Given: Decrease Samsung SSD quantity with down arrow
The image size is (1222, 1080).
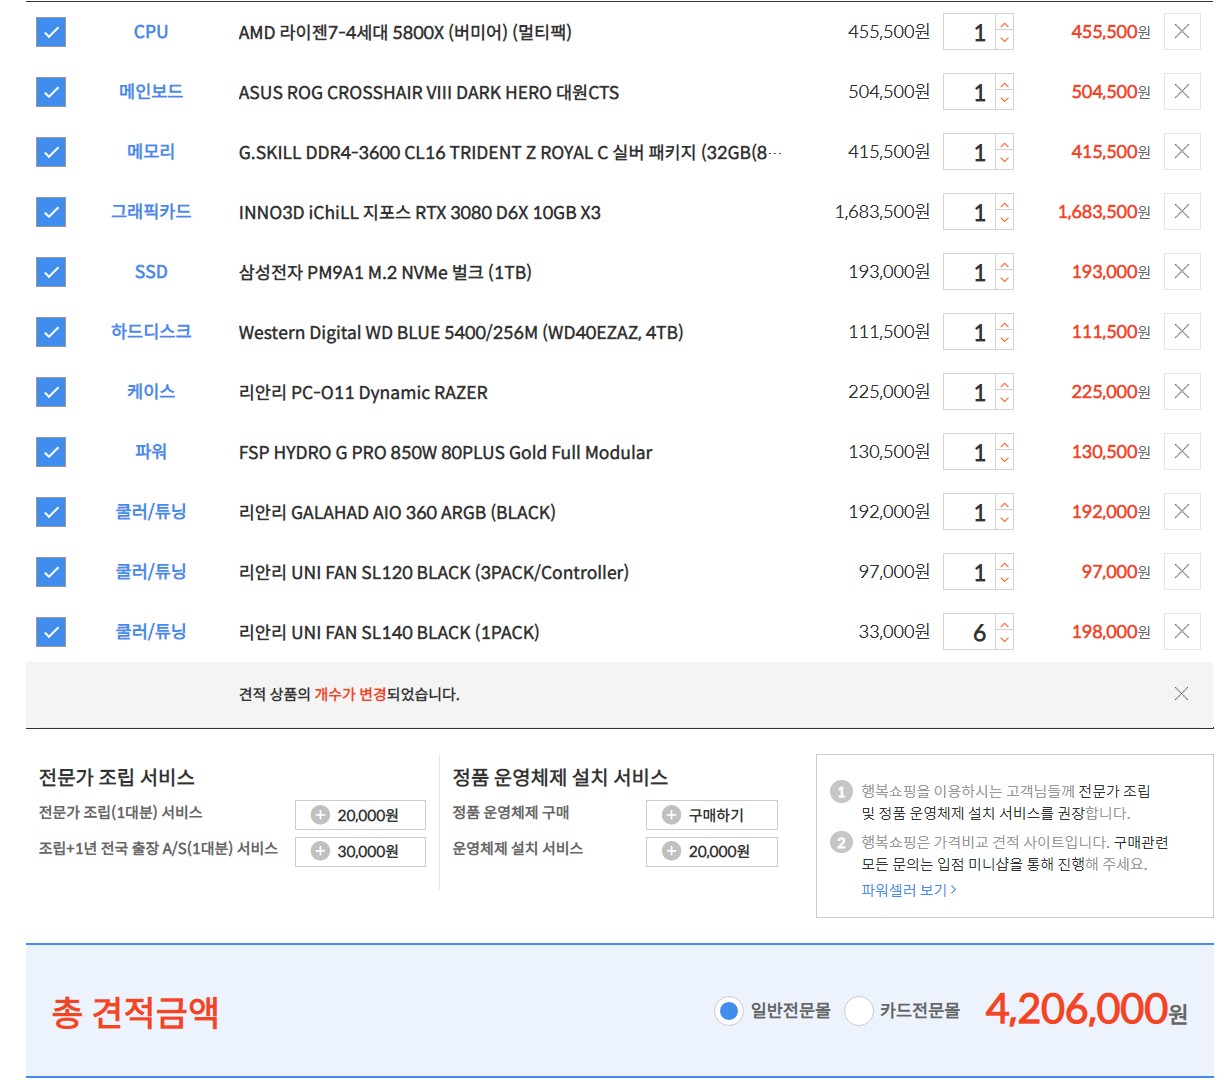Looking at the screenshot, I should tap(1005, 281).
